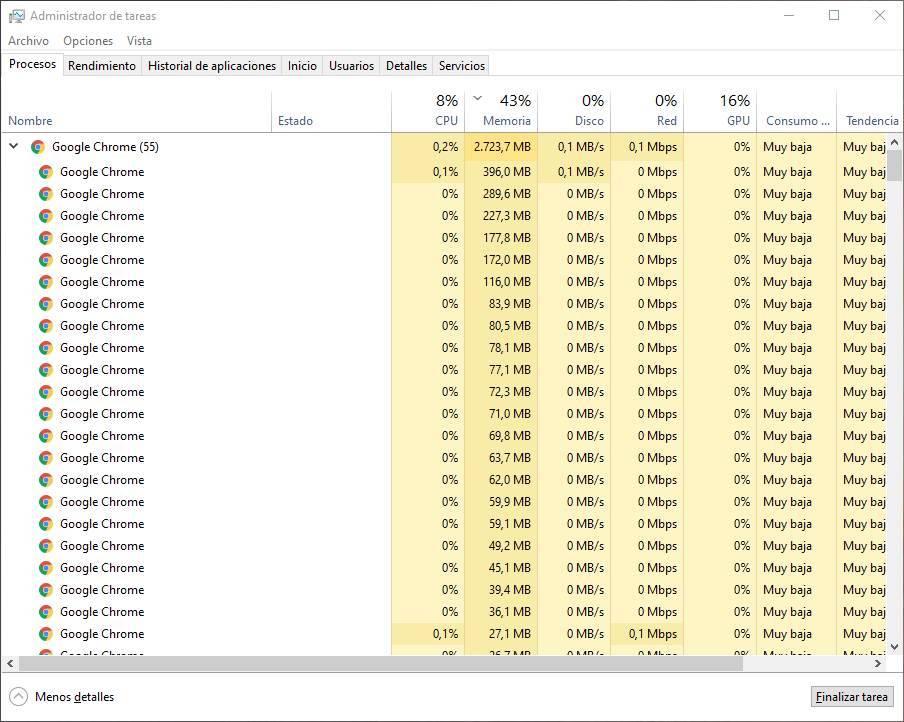Switch to the Detalles tab
904x722 pixels.
coord(406,65)
